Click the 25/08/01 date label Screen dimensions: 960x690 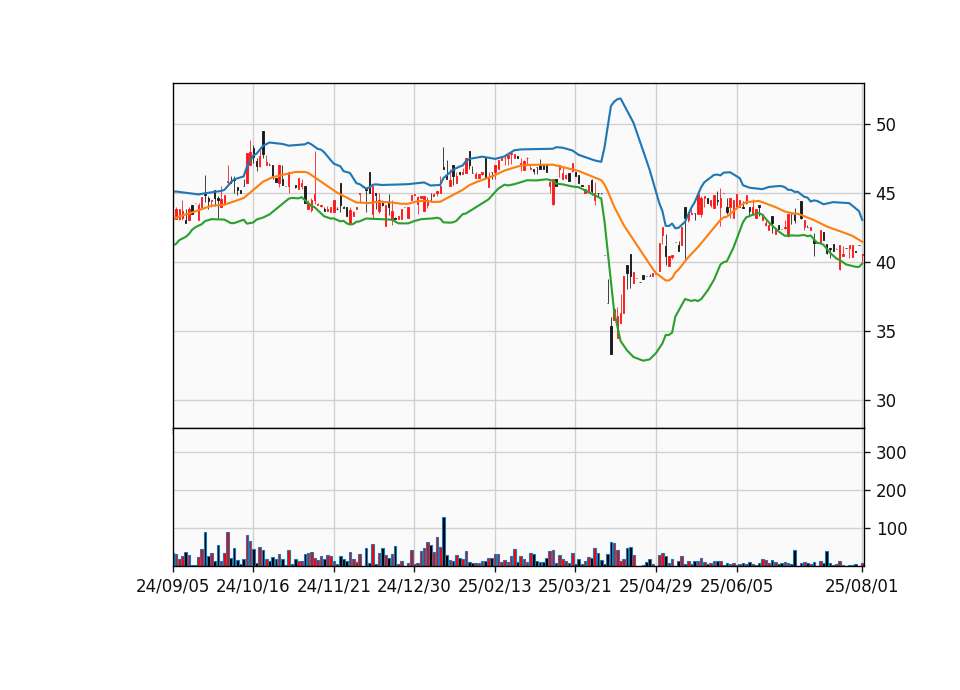[x=861, y=586]
